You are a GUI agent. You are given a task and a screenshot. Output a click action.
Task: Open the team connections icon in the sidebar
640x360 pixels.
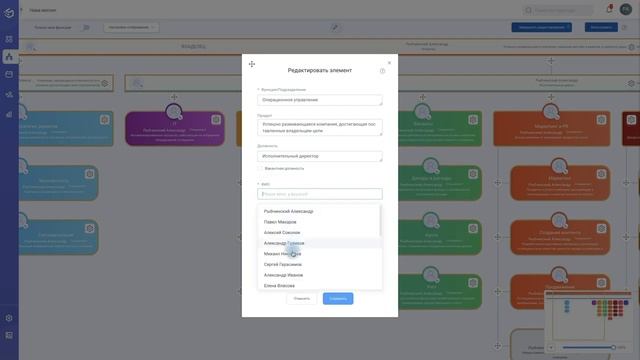(x=9, y=94)
